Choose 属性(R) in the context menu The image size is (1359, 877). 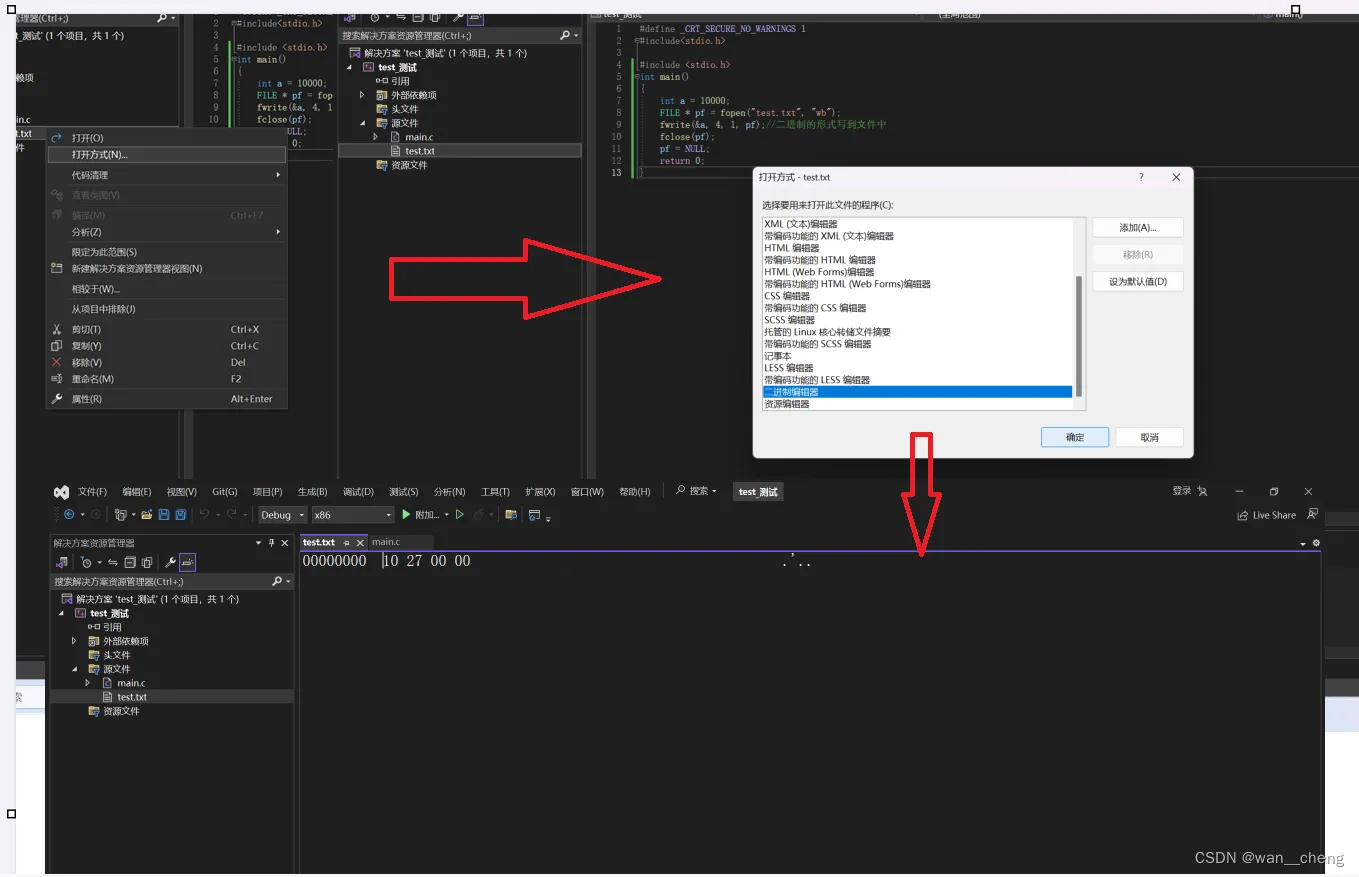(166, 399)
